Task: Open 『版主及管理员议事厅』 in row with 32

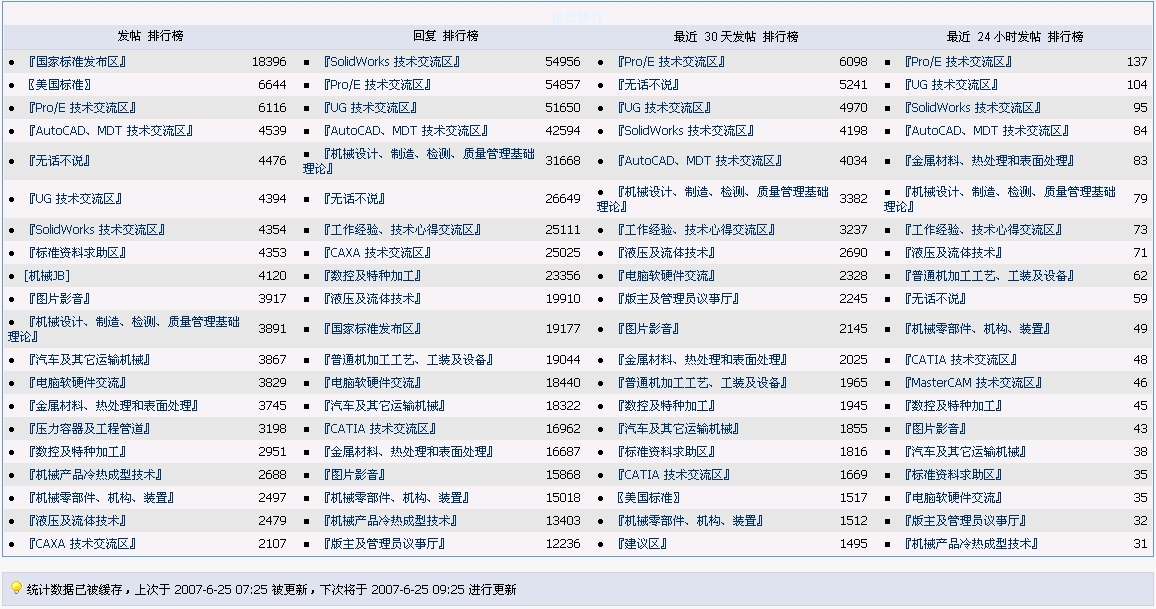Action: pyautogui.click(x=966, y=521)
